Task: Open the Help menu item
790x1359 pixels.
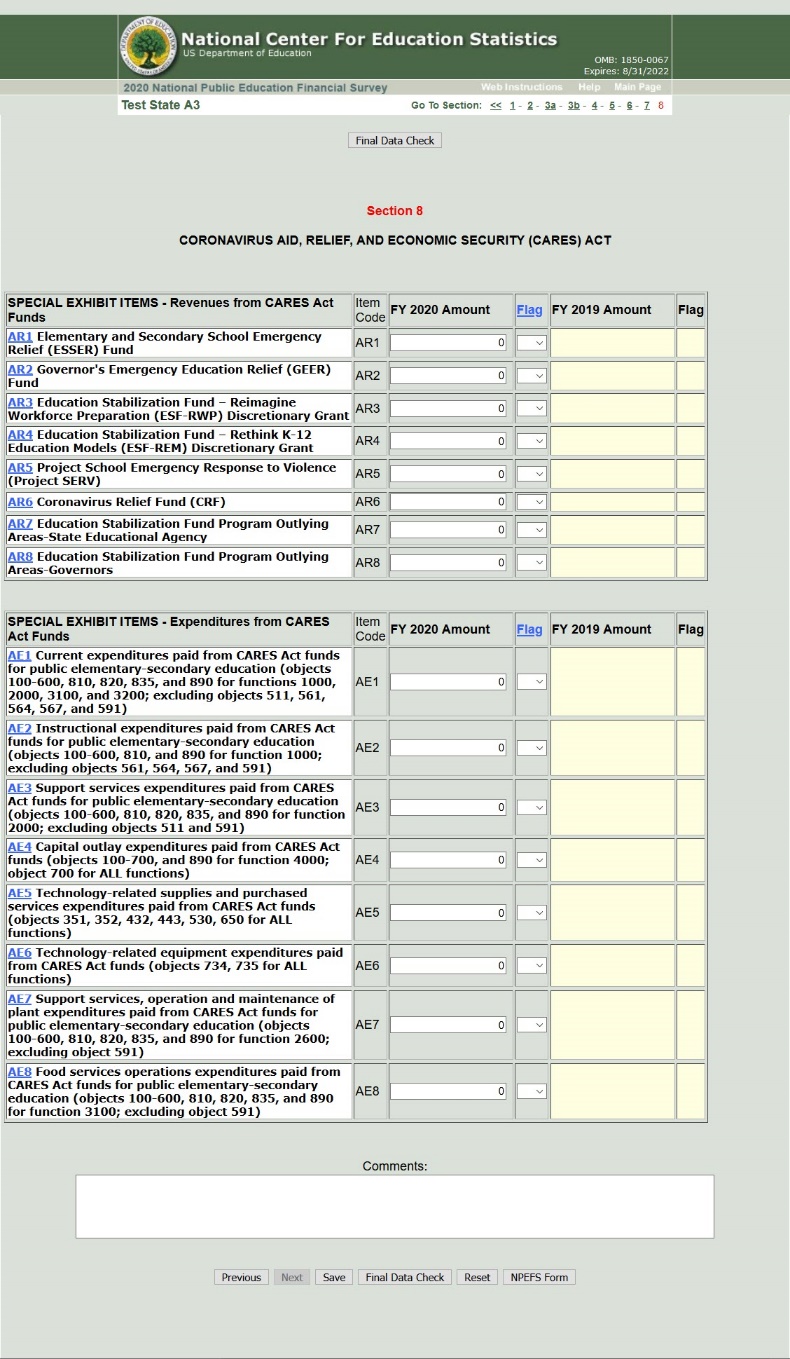Action: coord(589,88)
